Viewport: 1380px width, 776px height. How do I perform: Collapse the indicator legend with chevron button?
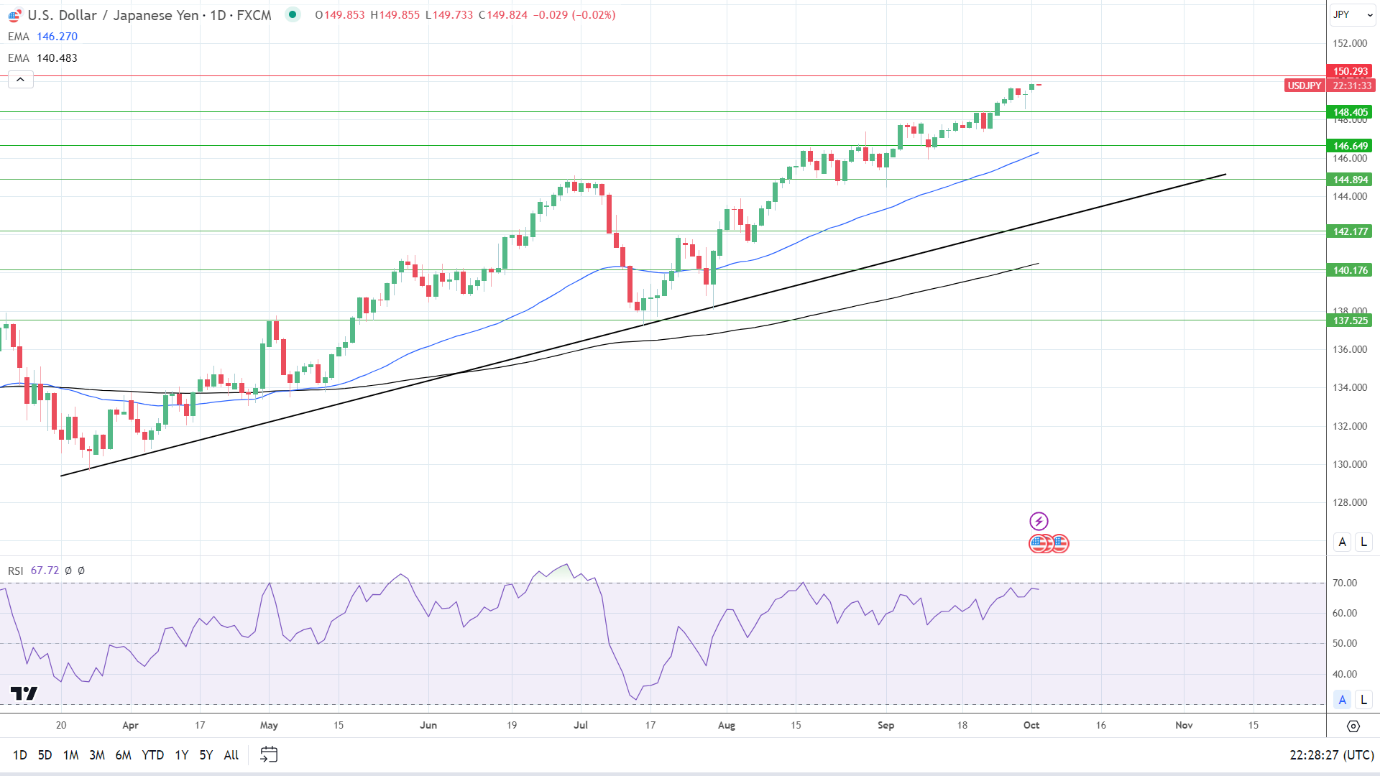pos(21,79)
